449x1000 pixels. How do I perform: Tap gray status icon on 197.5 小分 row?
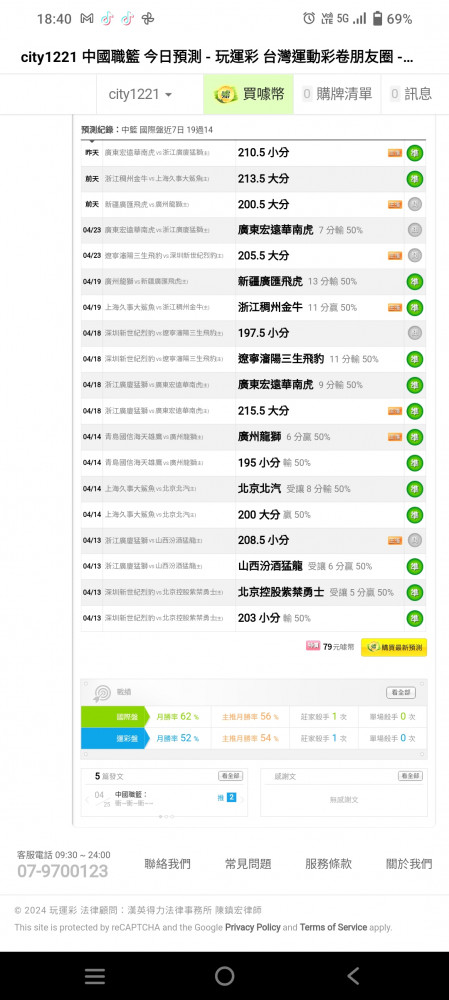[415, 333]
